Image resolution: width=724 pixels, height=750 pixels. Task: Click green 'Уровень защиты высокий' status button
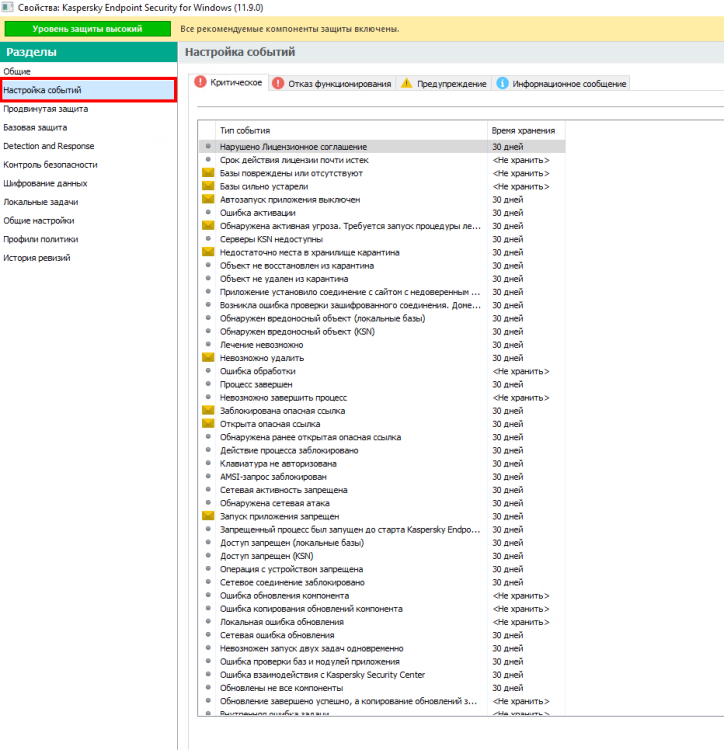88,29
